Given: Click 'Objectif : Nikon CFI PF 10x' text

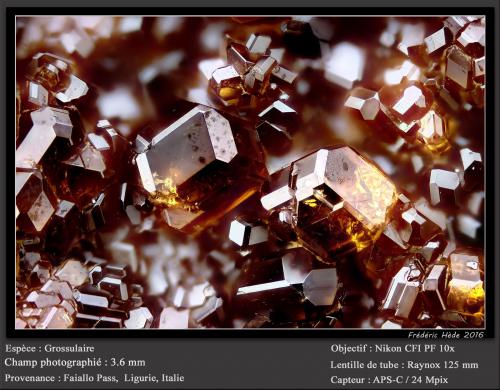Looking at the screenshot, I should pyautogui.click(x=393, y=349).
